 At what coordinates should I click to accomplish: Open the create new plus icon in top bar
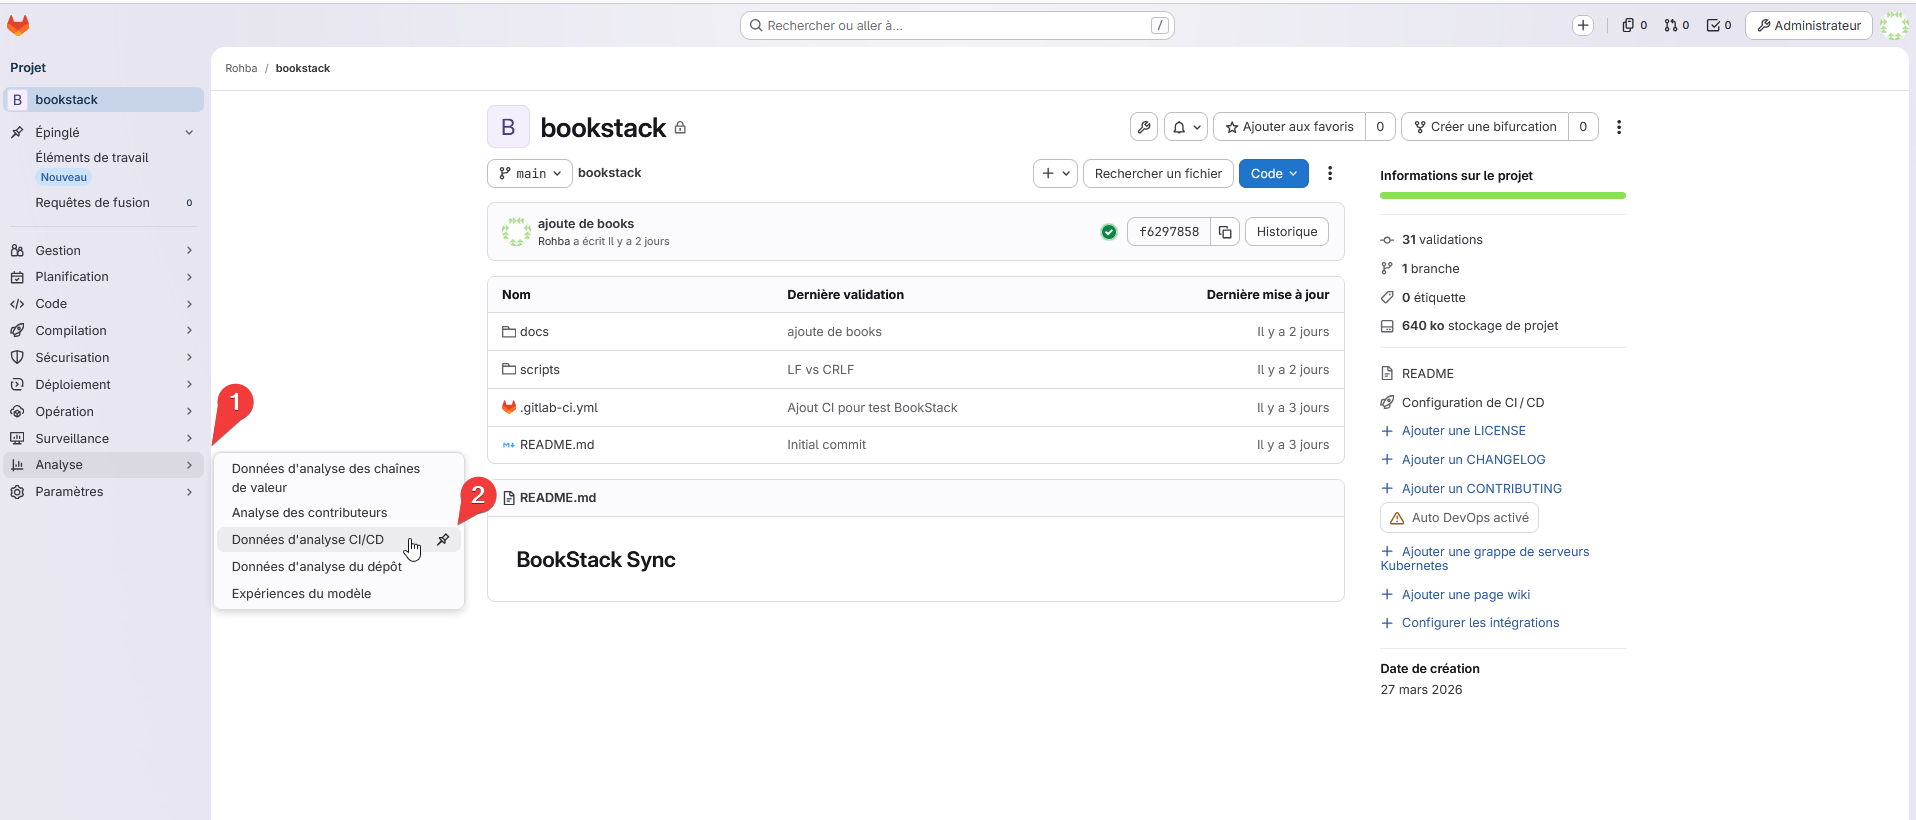(1582, 26)
